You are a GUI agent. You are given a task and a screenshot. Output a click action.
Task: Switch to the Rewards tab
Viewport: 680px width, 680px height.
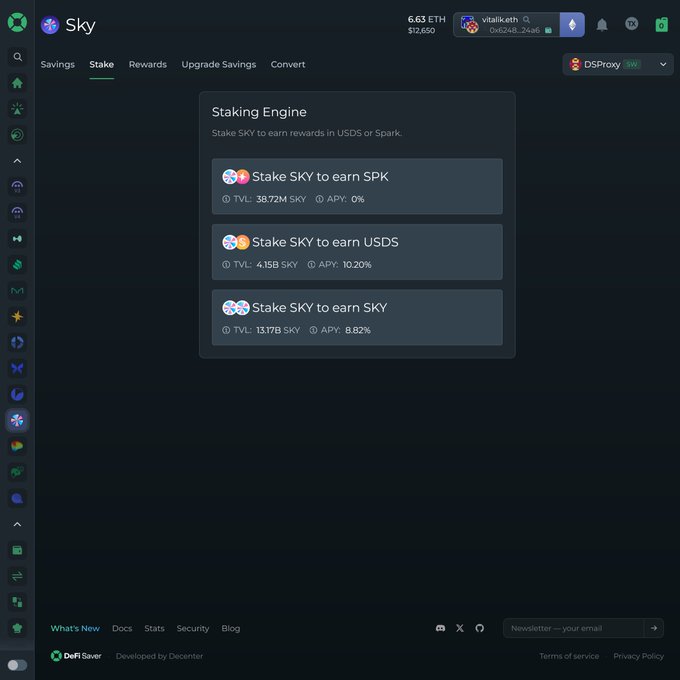(x=147, y=64)
